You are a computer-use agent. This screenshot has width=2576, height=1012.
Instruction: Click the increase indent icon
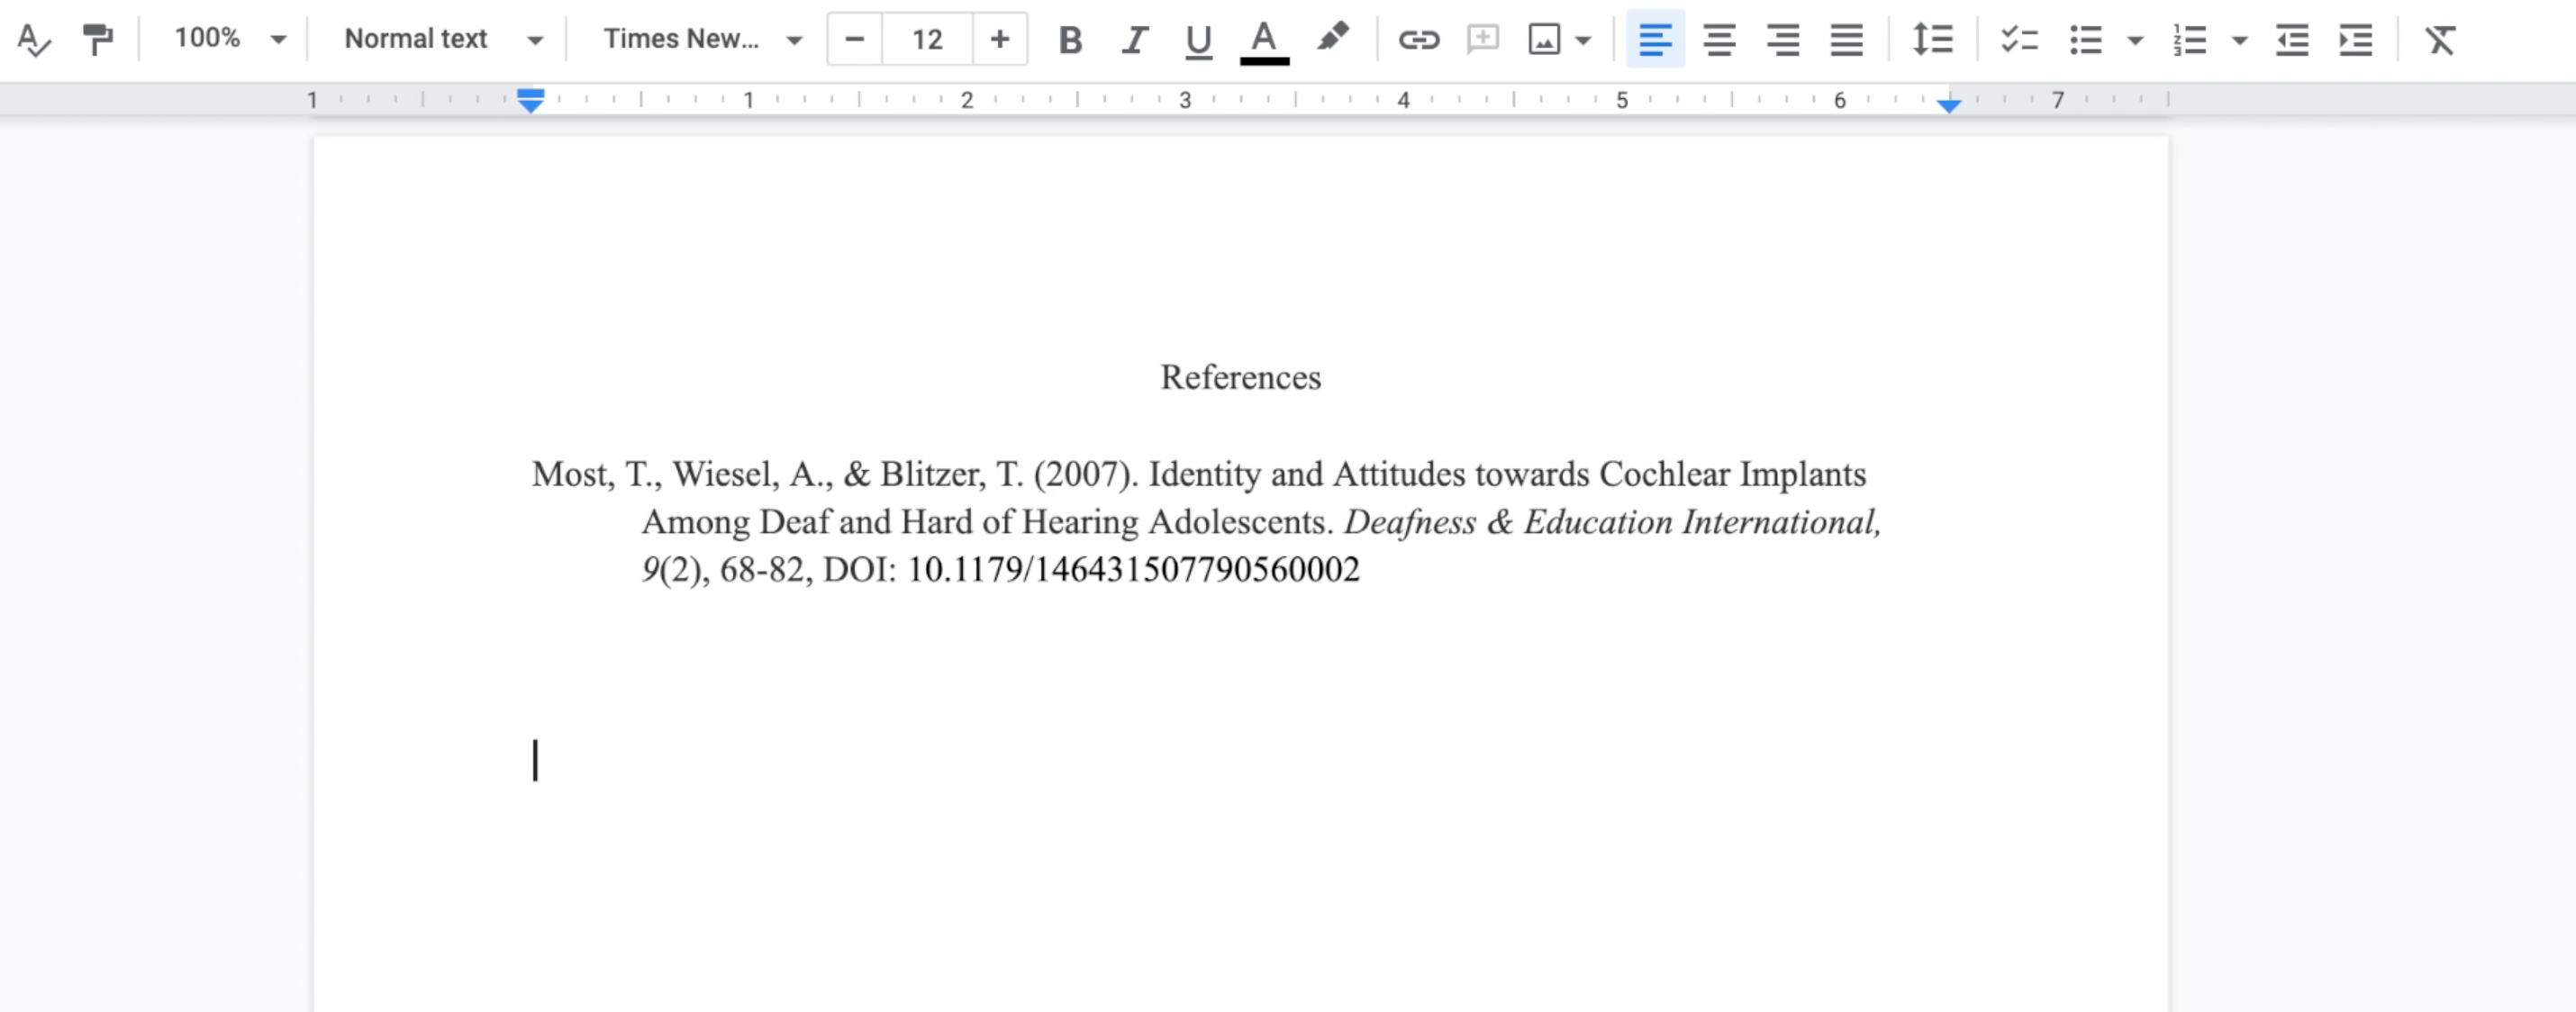coord(2356,40)
